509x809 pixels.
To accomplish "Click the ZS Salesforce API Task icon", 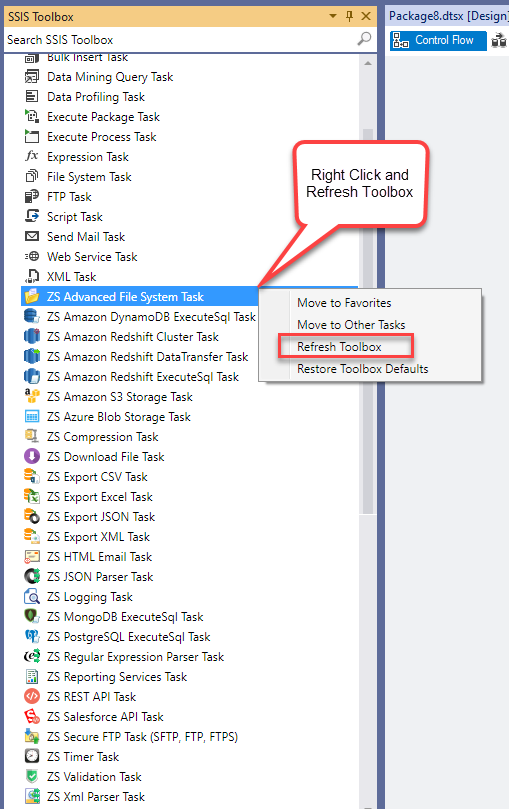I will (x=32, y=716).
